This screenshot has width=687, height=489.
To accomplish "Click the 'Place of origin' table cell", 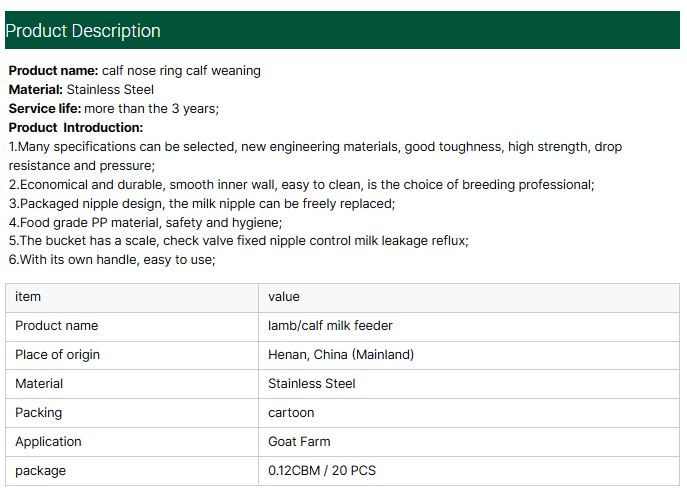I will [x=57, y=355].
